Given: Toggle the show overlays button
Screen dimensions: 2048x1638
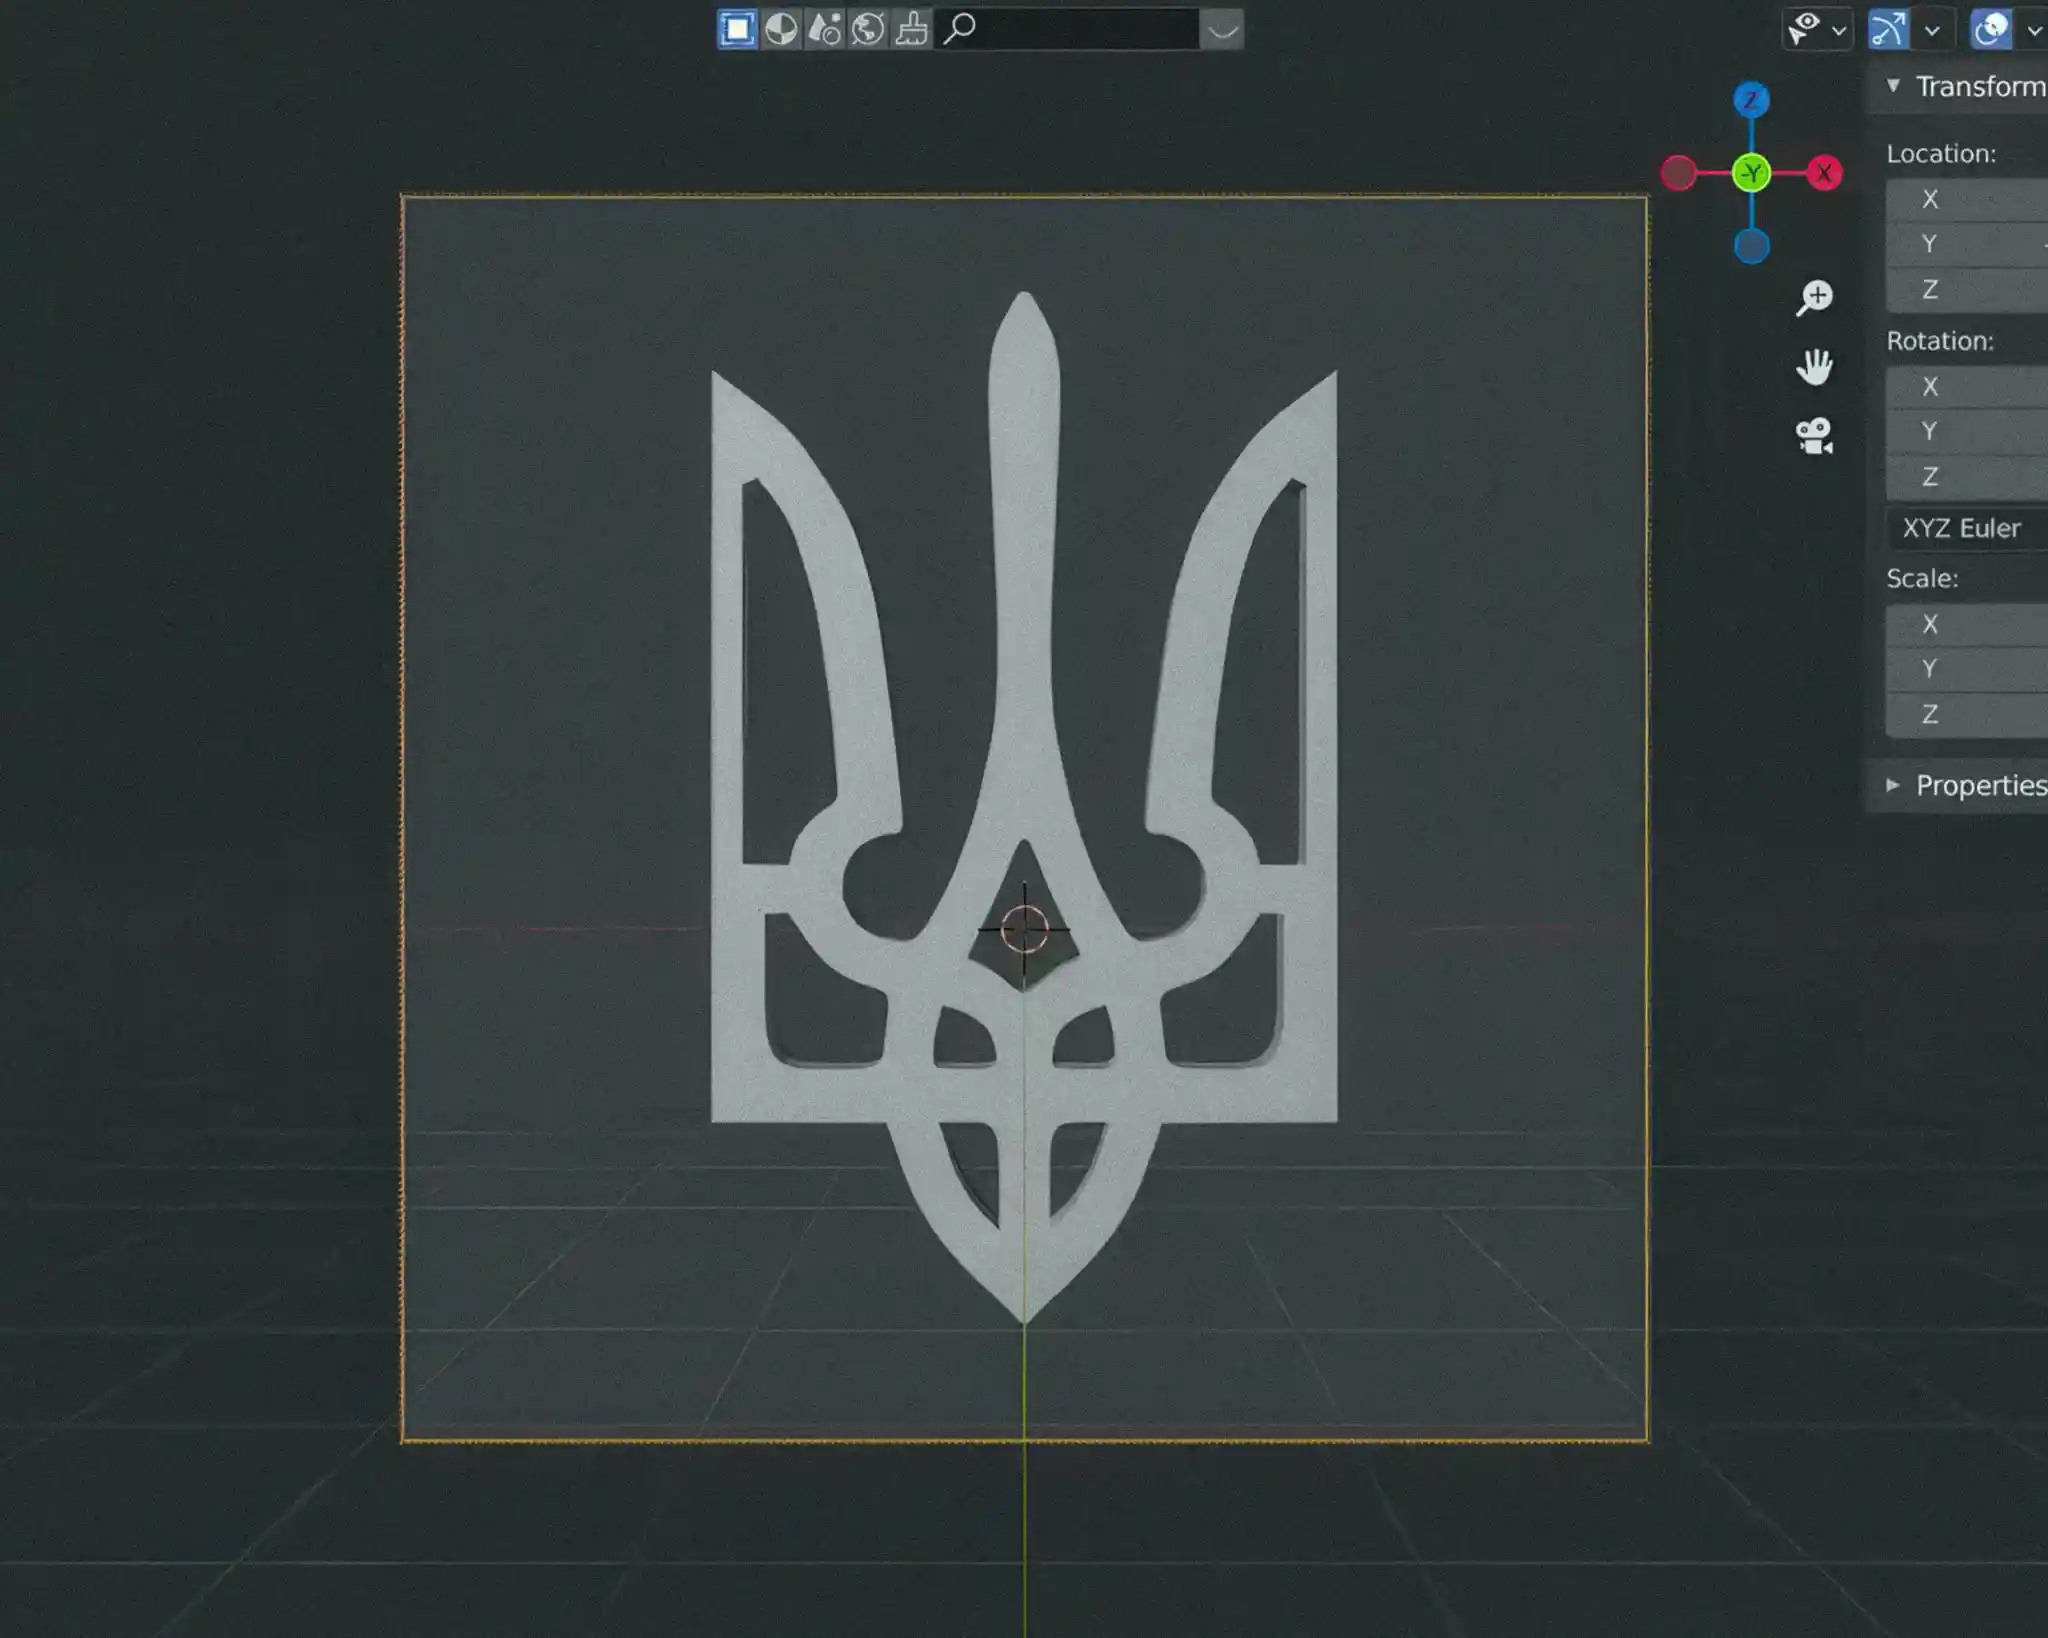Looking at the screenshot, I should tap(1990, 29).
